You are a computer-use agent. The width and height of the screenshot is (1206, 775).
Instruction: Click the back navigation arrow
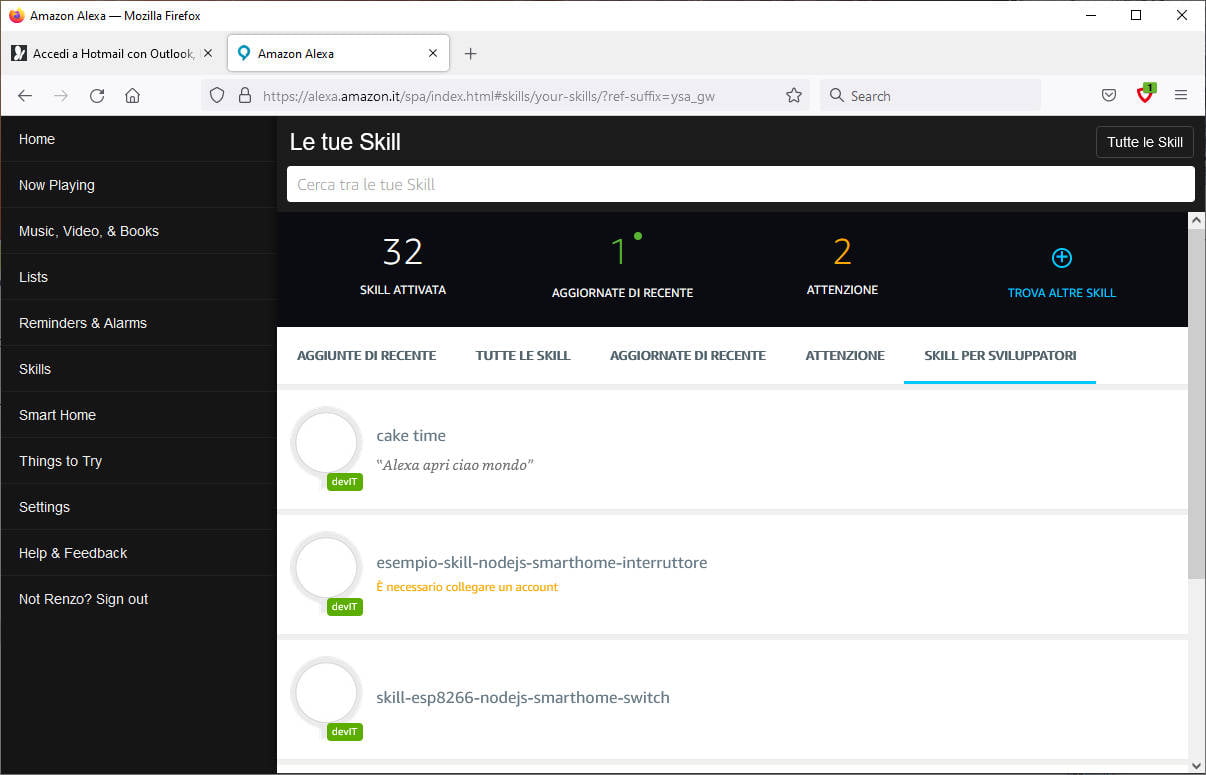tap(24, 95)
